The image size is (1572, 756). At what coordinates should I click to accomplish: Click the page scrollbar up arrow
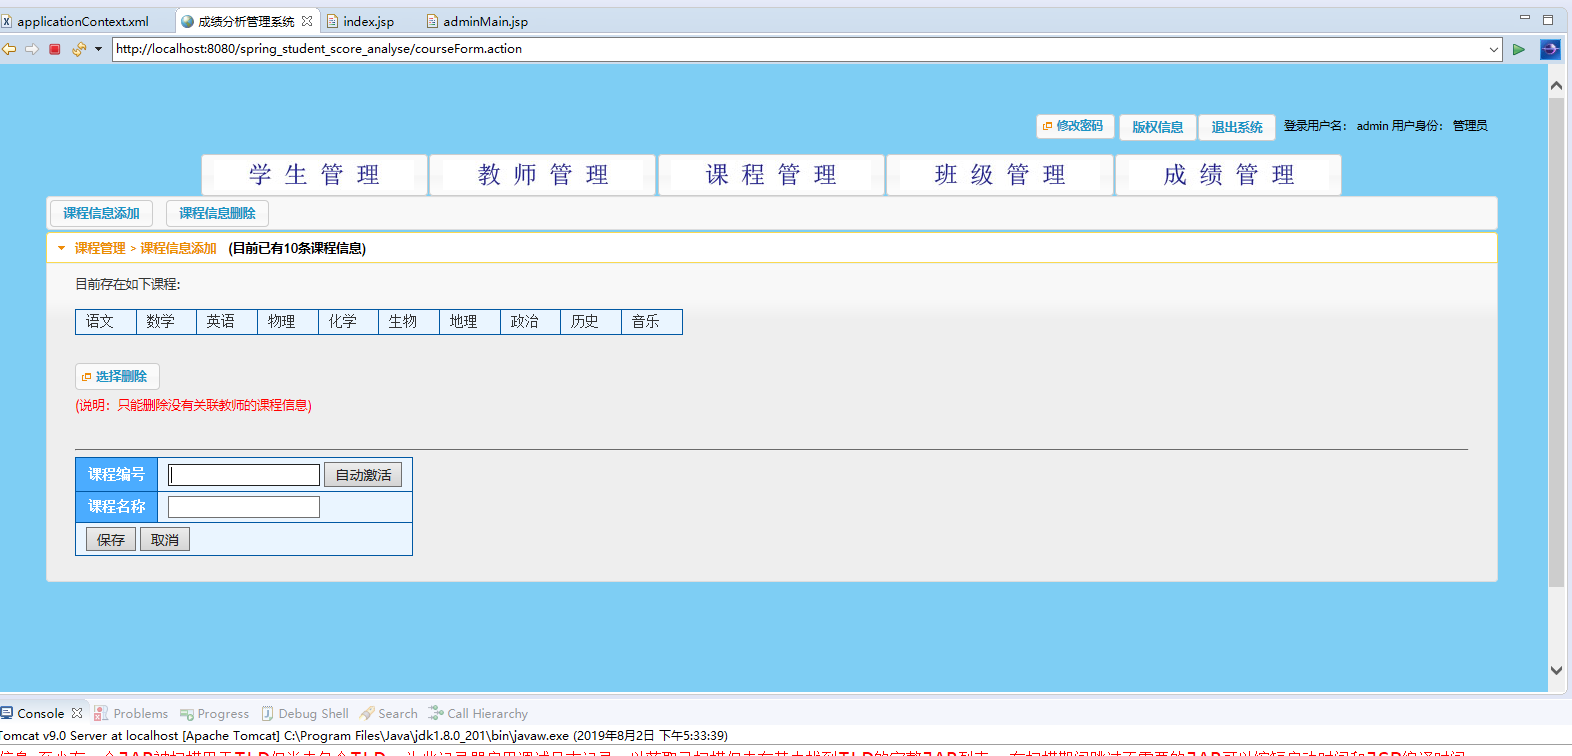1556,86
